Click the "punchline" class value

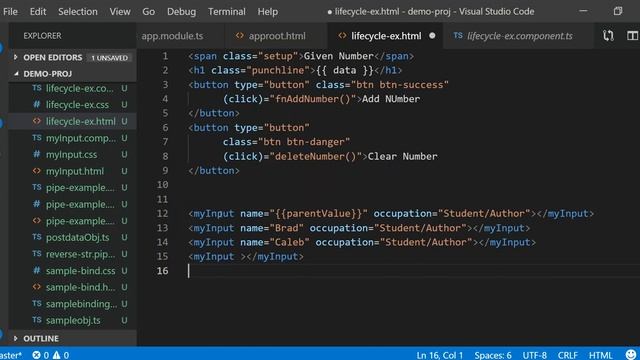click(x=278, y=70)
